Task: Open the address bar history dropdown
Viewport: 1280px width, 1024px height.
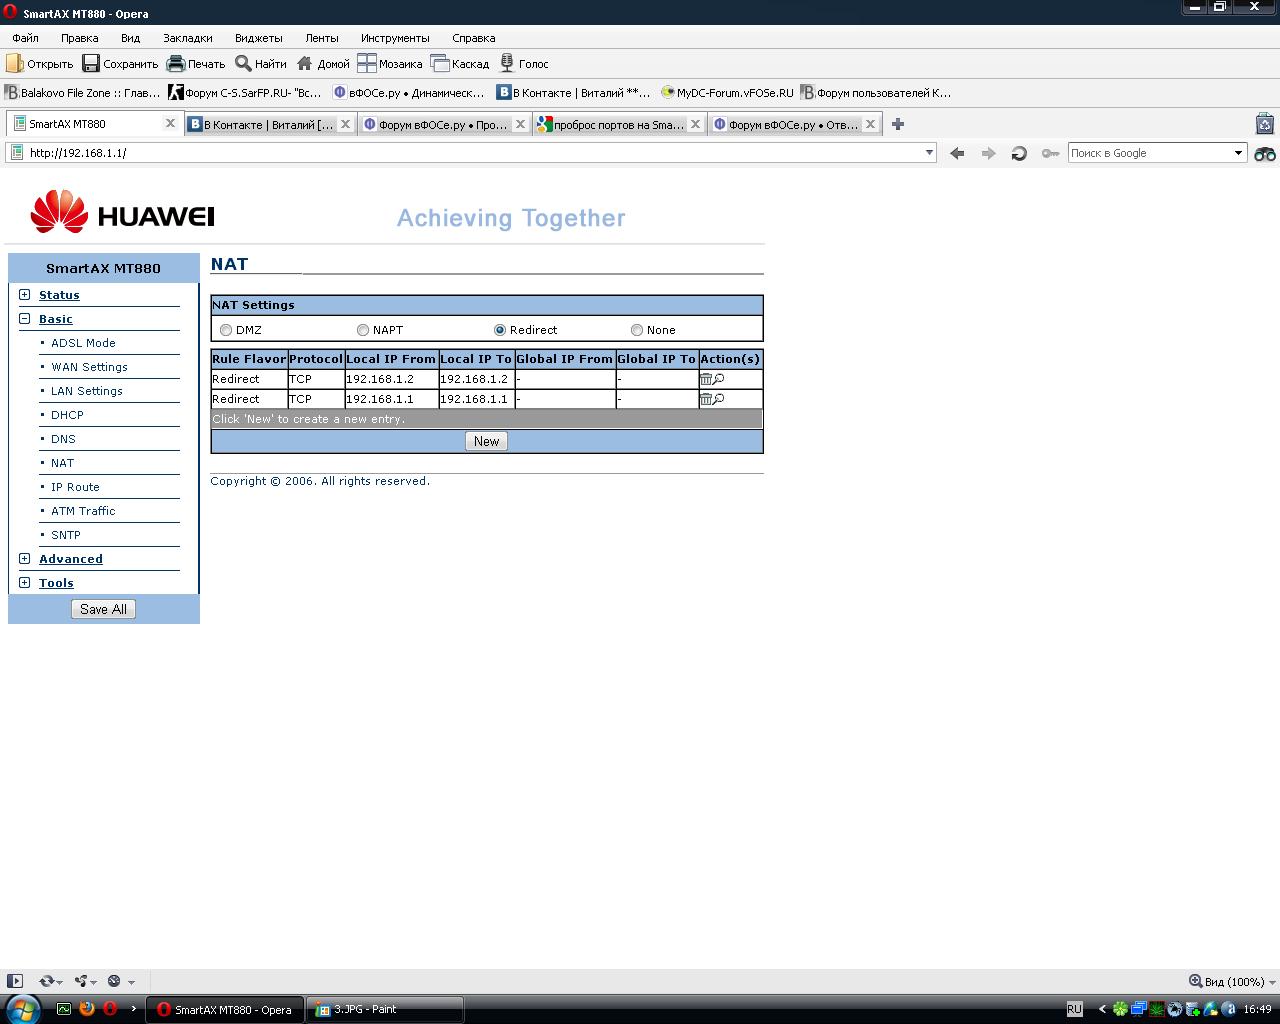Action: tap(929, 153)
